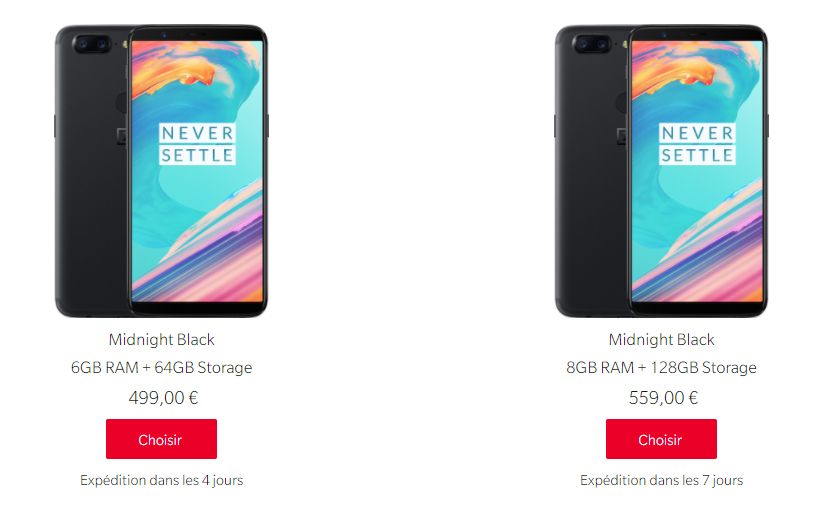
Task: Click the right phone's dual camera module
Action: [592, 43]
